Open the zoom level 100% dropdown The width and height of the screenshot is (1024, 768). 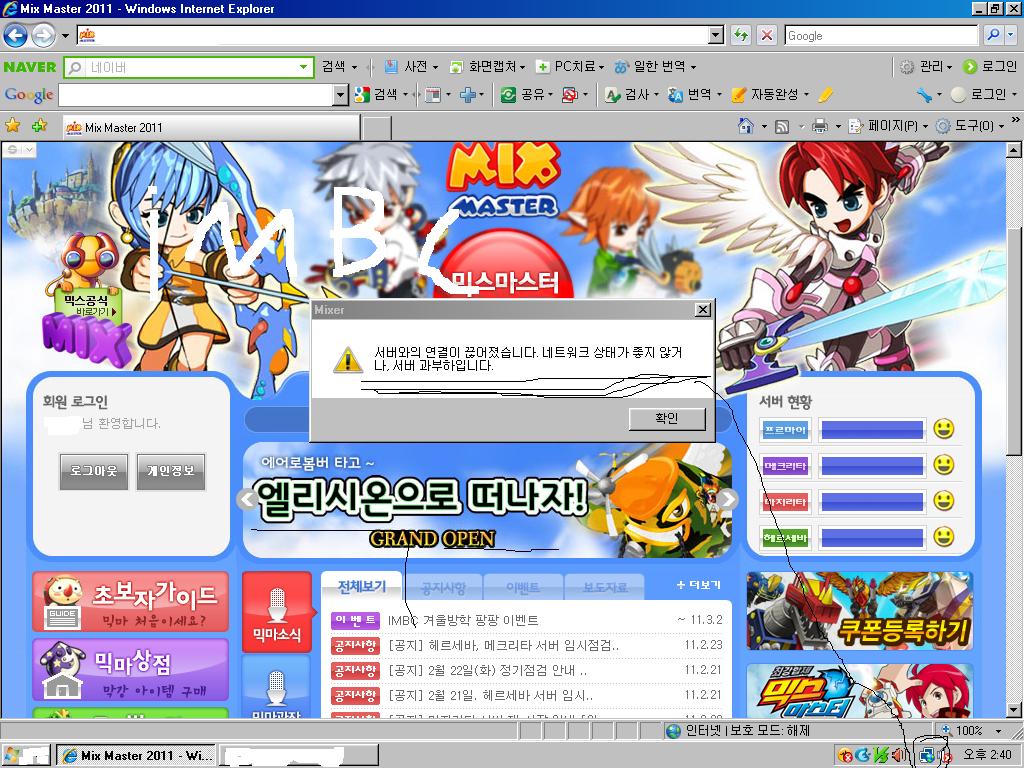pyautogui.click(x=999, y=731)
